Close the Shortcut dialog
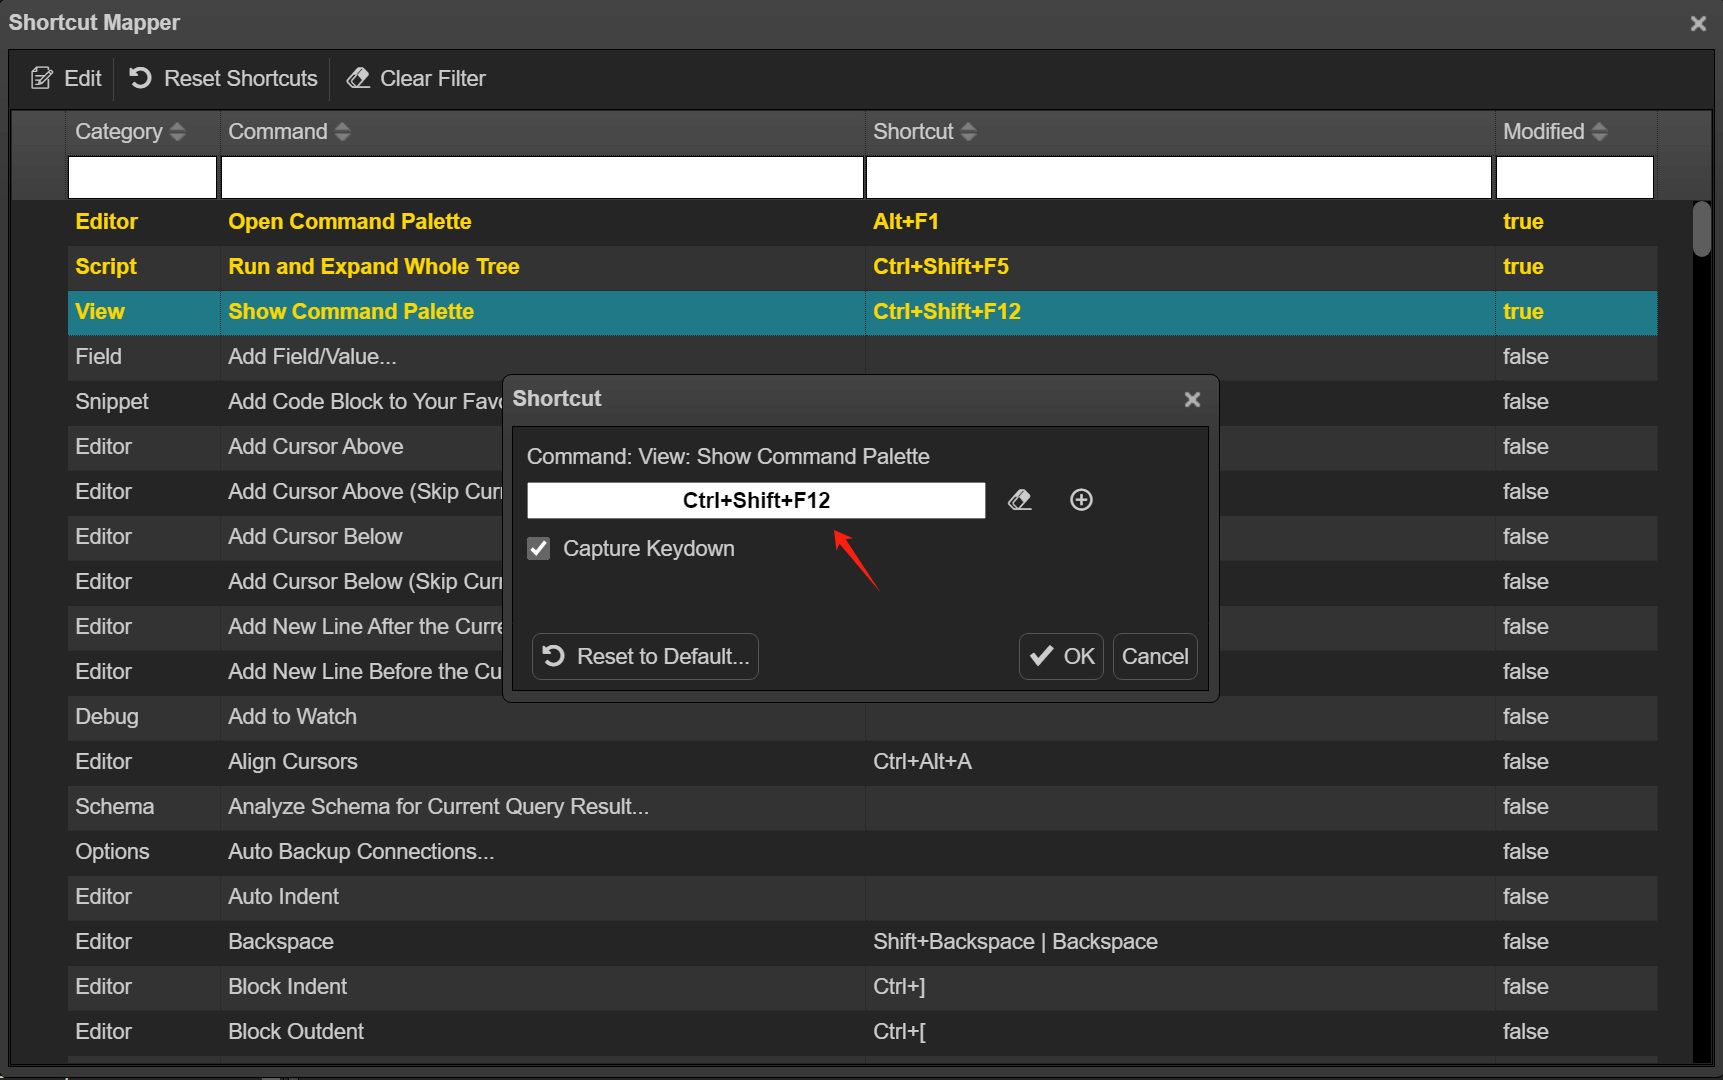Screen dimensions: 1723x1080 point(1192,399)
